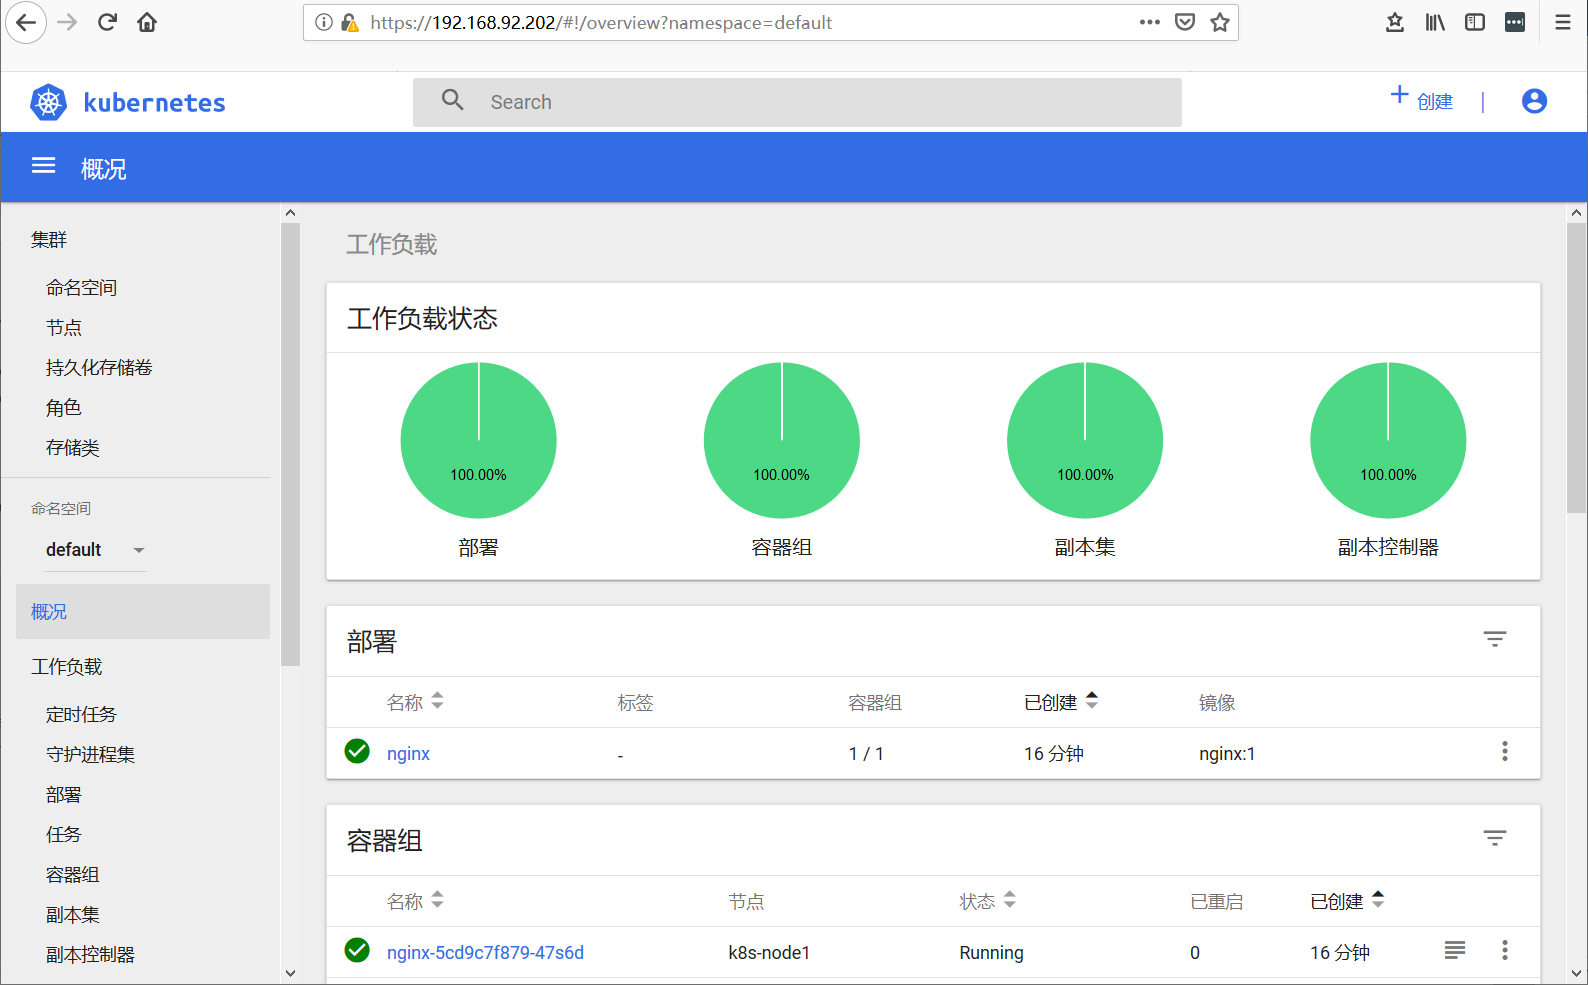Viewport: 1588px width, 985px height.
Task: Open actions menu for nginx-5cd9c7f879-47s6d pod
Action: click(x=1504, y=950)
